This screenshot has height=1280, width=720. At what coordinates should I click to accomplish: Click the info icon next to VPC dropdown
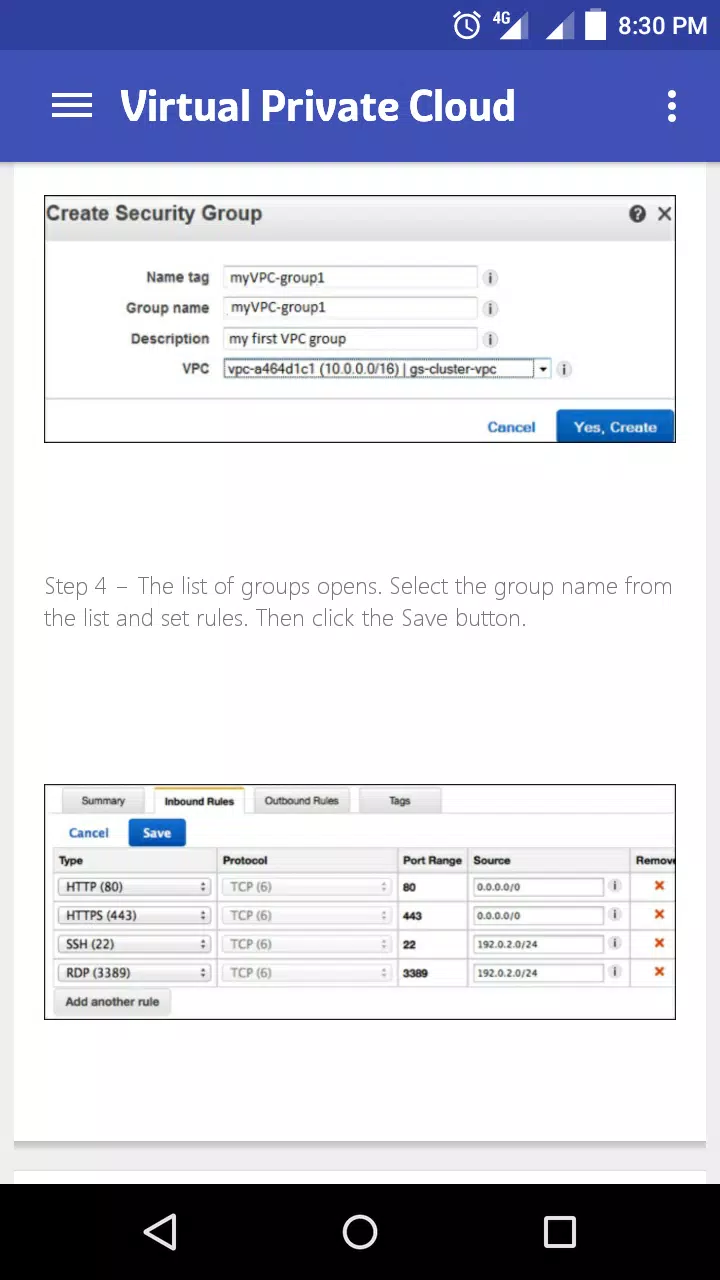[564, 369]
